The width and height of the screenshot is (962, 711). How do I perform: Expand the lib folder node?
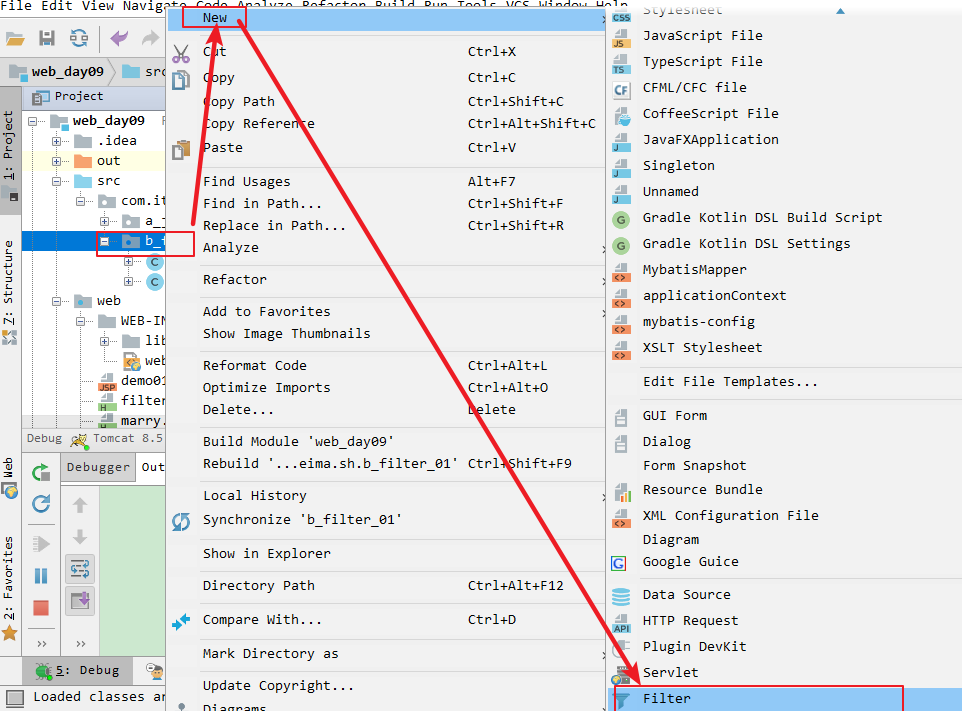(x=104, y=342)
